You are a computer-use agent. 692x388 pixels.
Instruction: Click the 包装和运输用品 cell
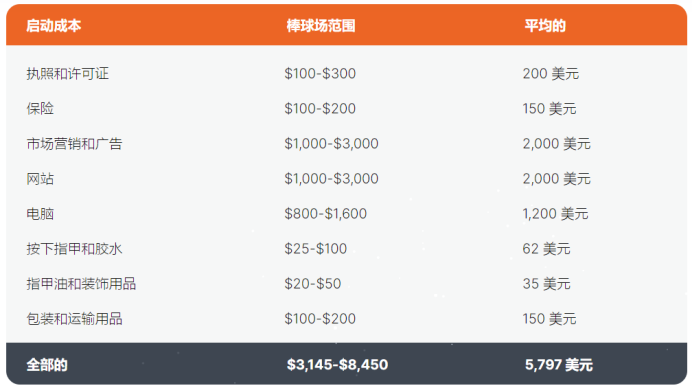tap(74, 319)
